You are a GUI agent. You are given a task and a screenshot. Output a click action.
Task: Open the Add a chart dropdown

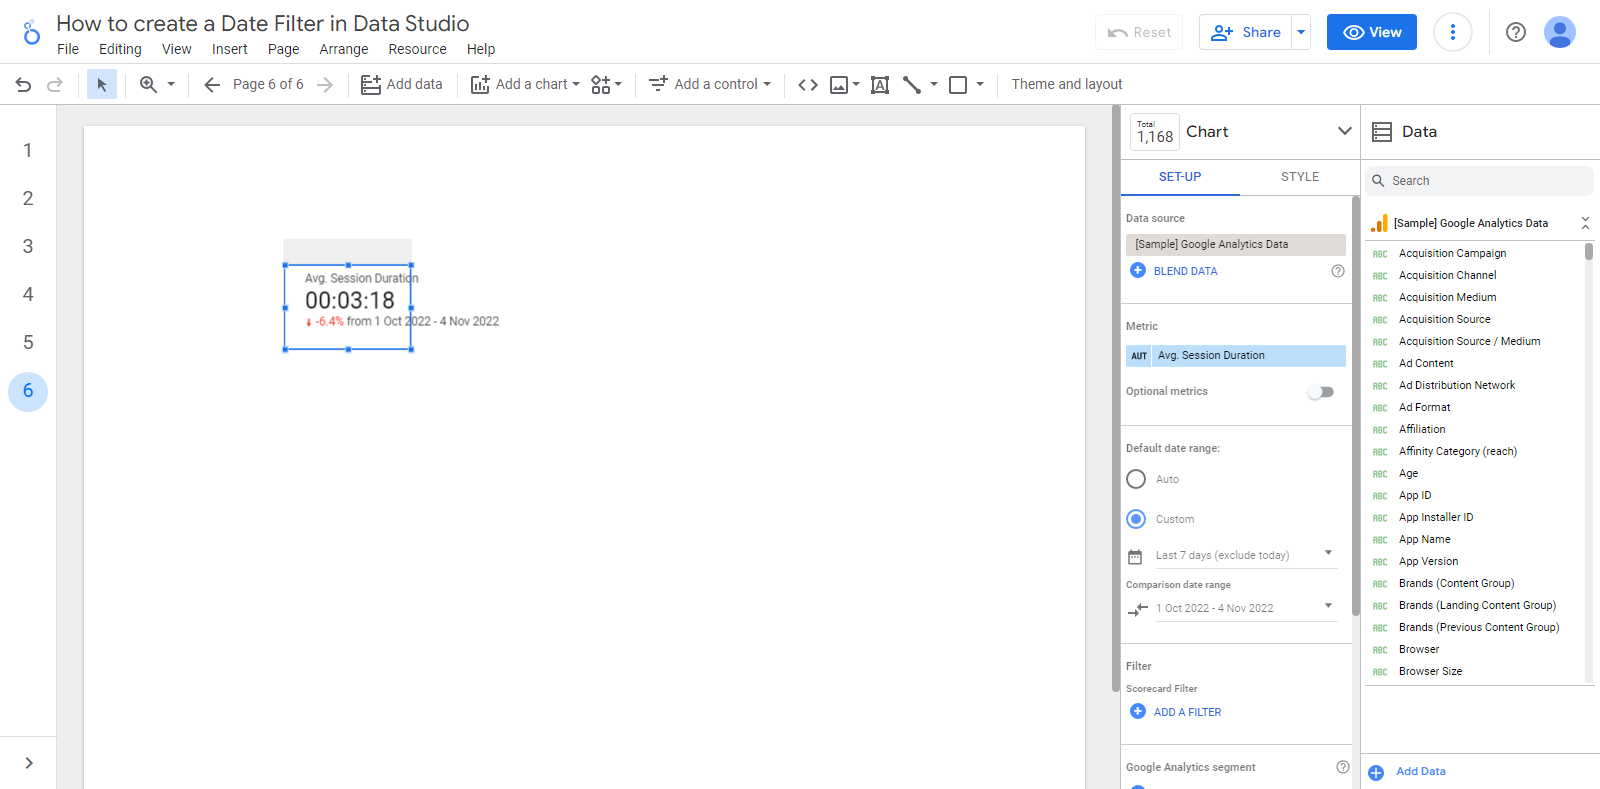(x=525, y=85)
